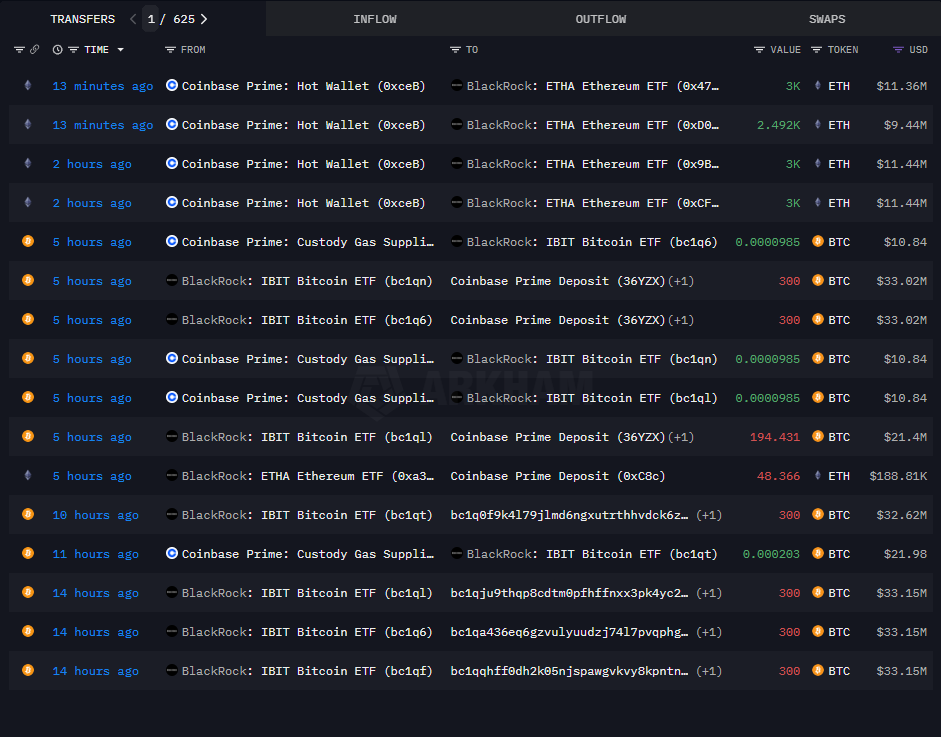941x737 pixels.
Task: Click address bc1q0f9k4l79jlmd6ngxutrthhvdck6z…
Action: coord(570,515)
